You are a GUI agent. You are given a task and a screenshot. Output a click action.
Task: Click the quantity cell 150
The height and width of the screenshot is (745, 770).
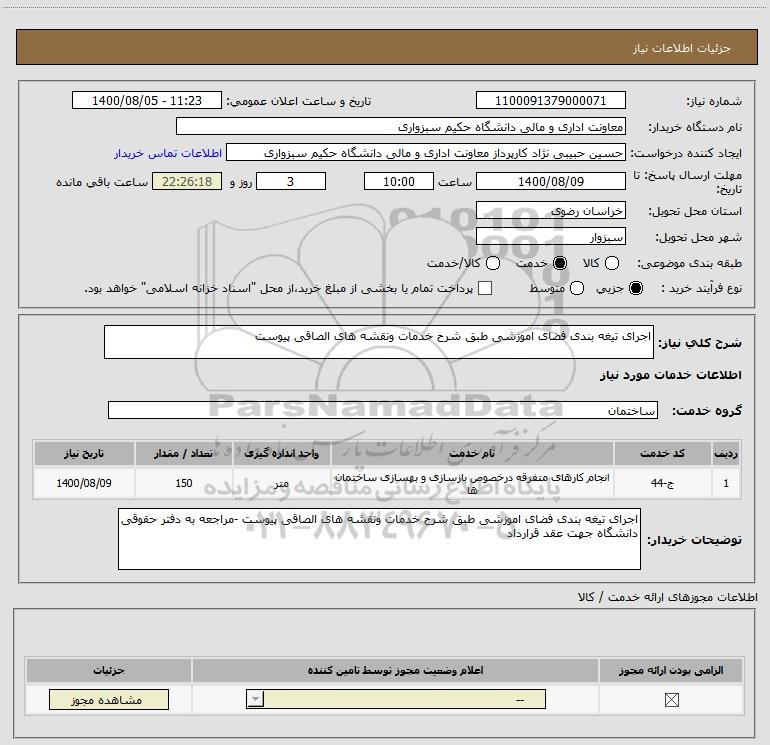tap(184, 483)
